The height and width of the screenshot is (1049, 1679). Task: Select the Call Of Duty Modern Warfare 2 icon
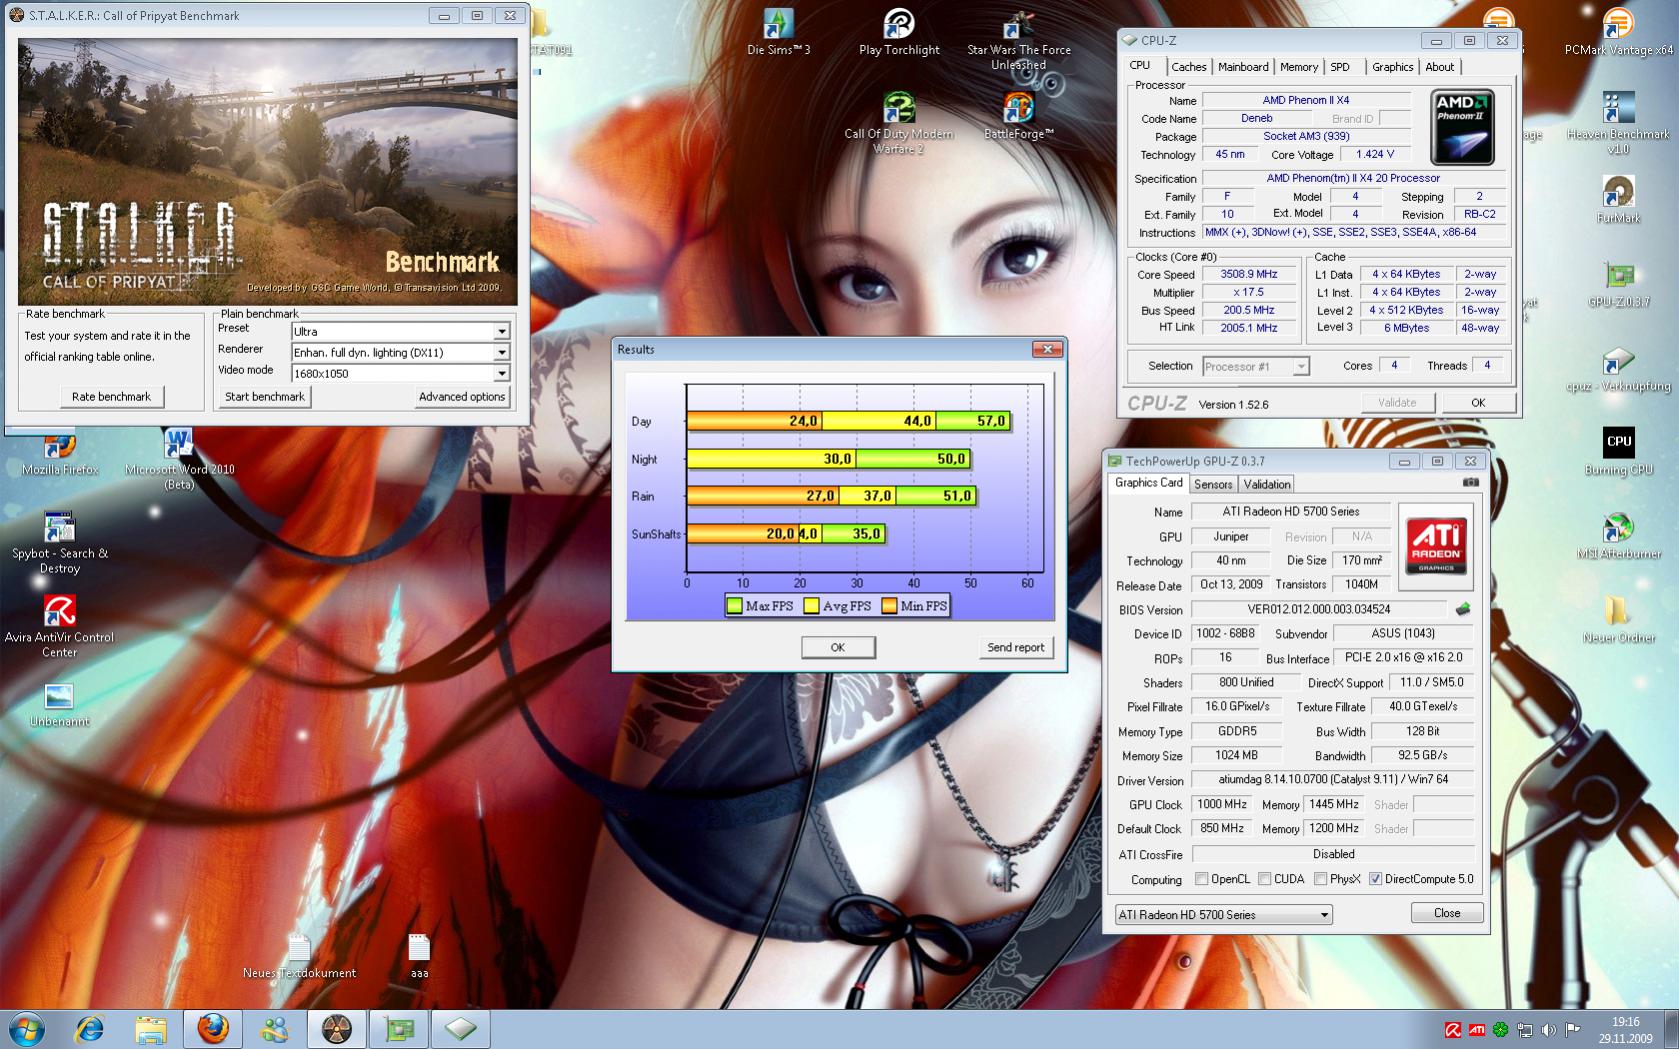point(898,122)
